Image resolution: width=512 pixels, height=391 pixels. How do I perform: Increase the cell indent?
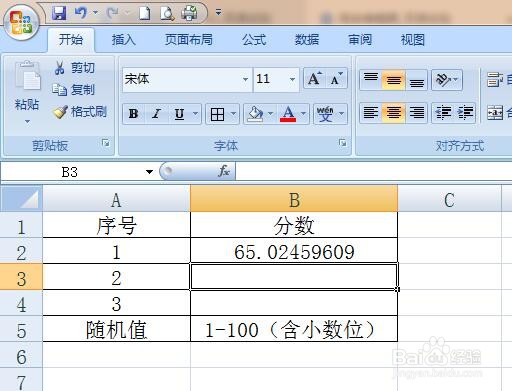[x=465, y=113]
